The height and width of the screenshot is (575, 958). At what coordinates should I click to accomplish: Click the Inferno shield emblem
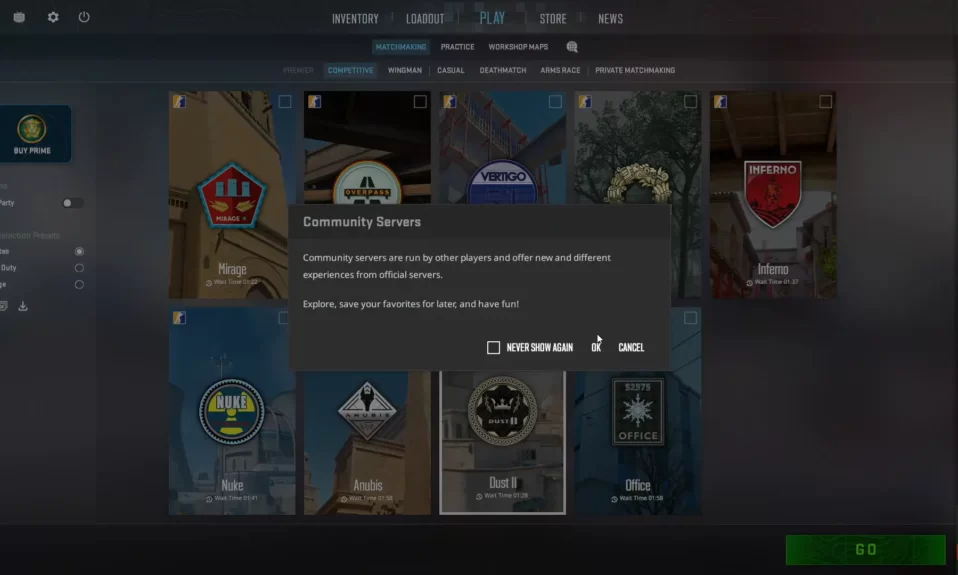click(x=773, y=194)
